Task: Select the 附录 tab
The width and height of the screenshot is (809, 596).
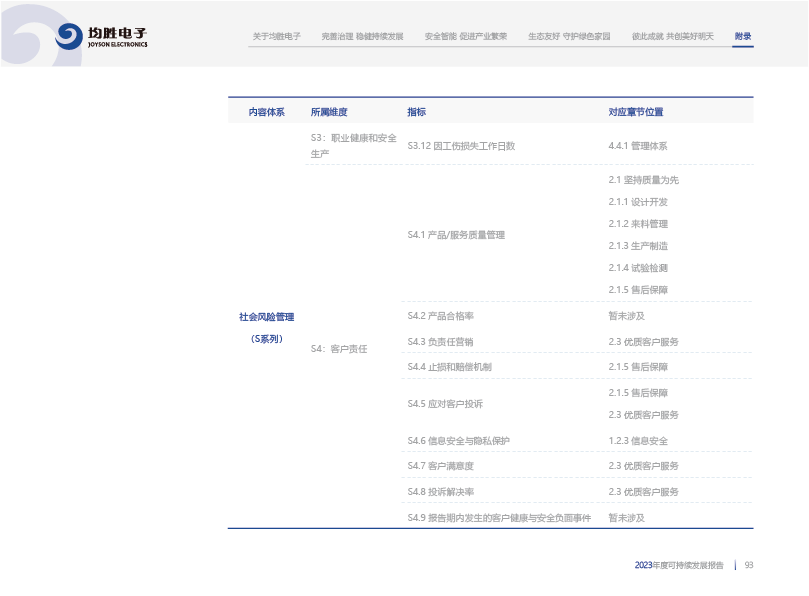Action: click(742, 36)
